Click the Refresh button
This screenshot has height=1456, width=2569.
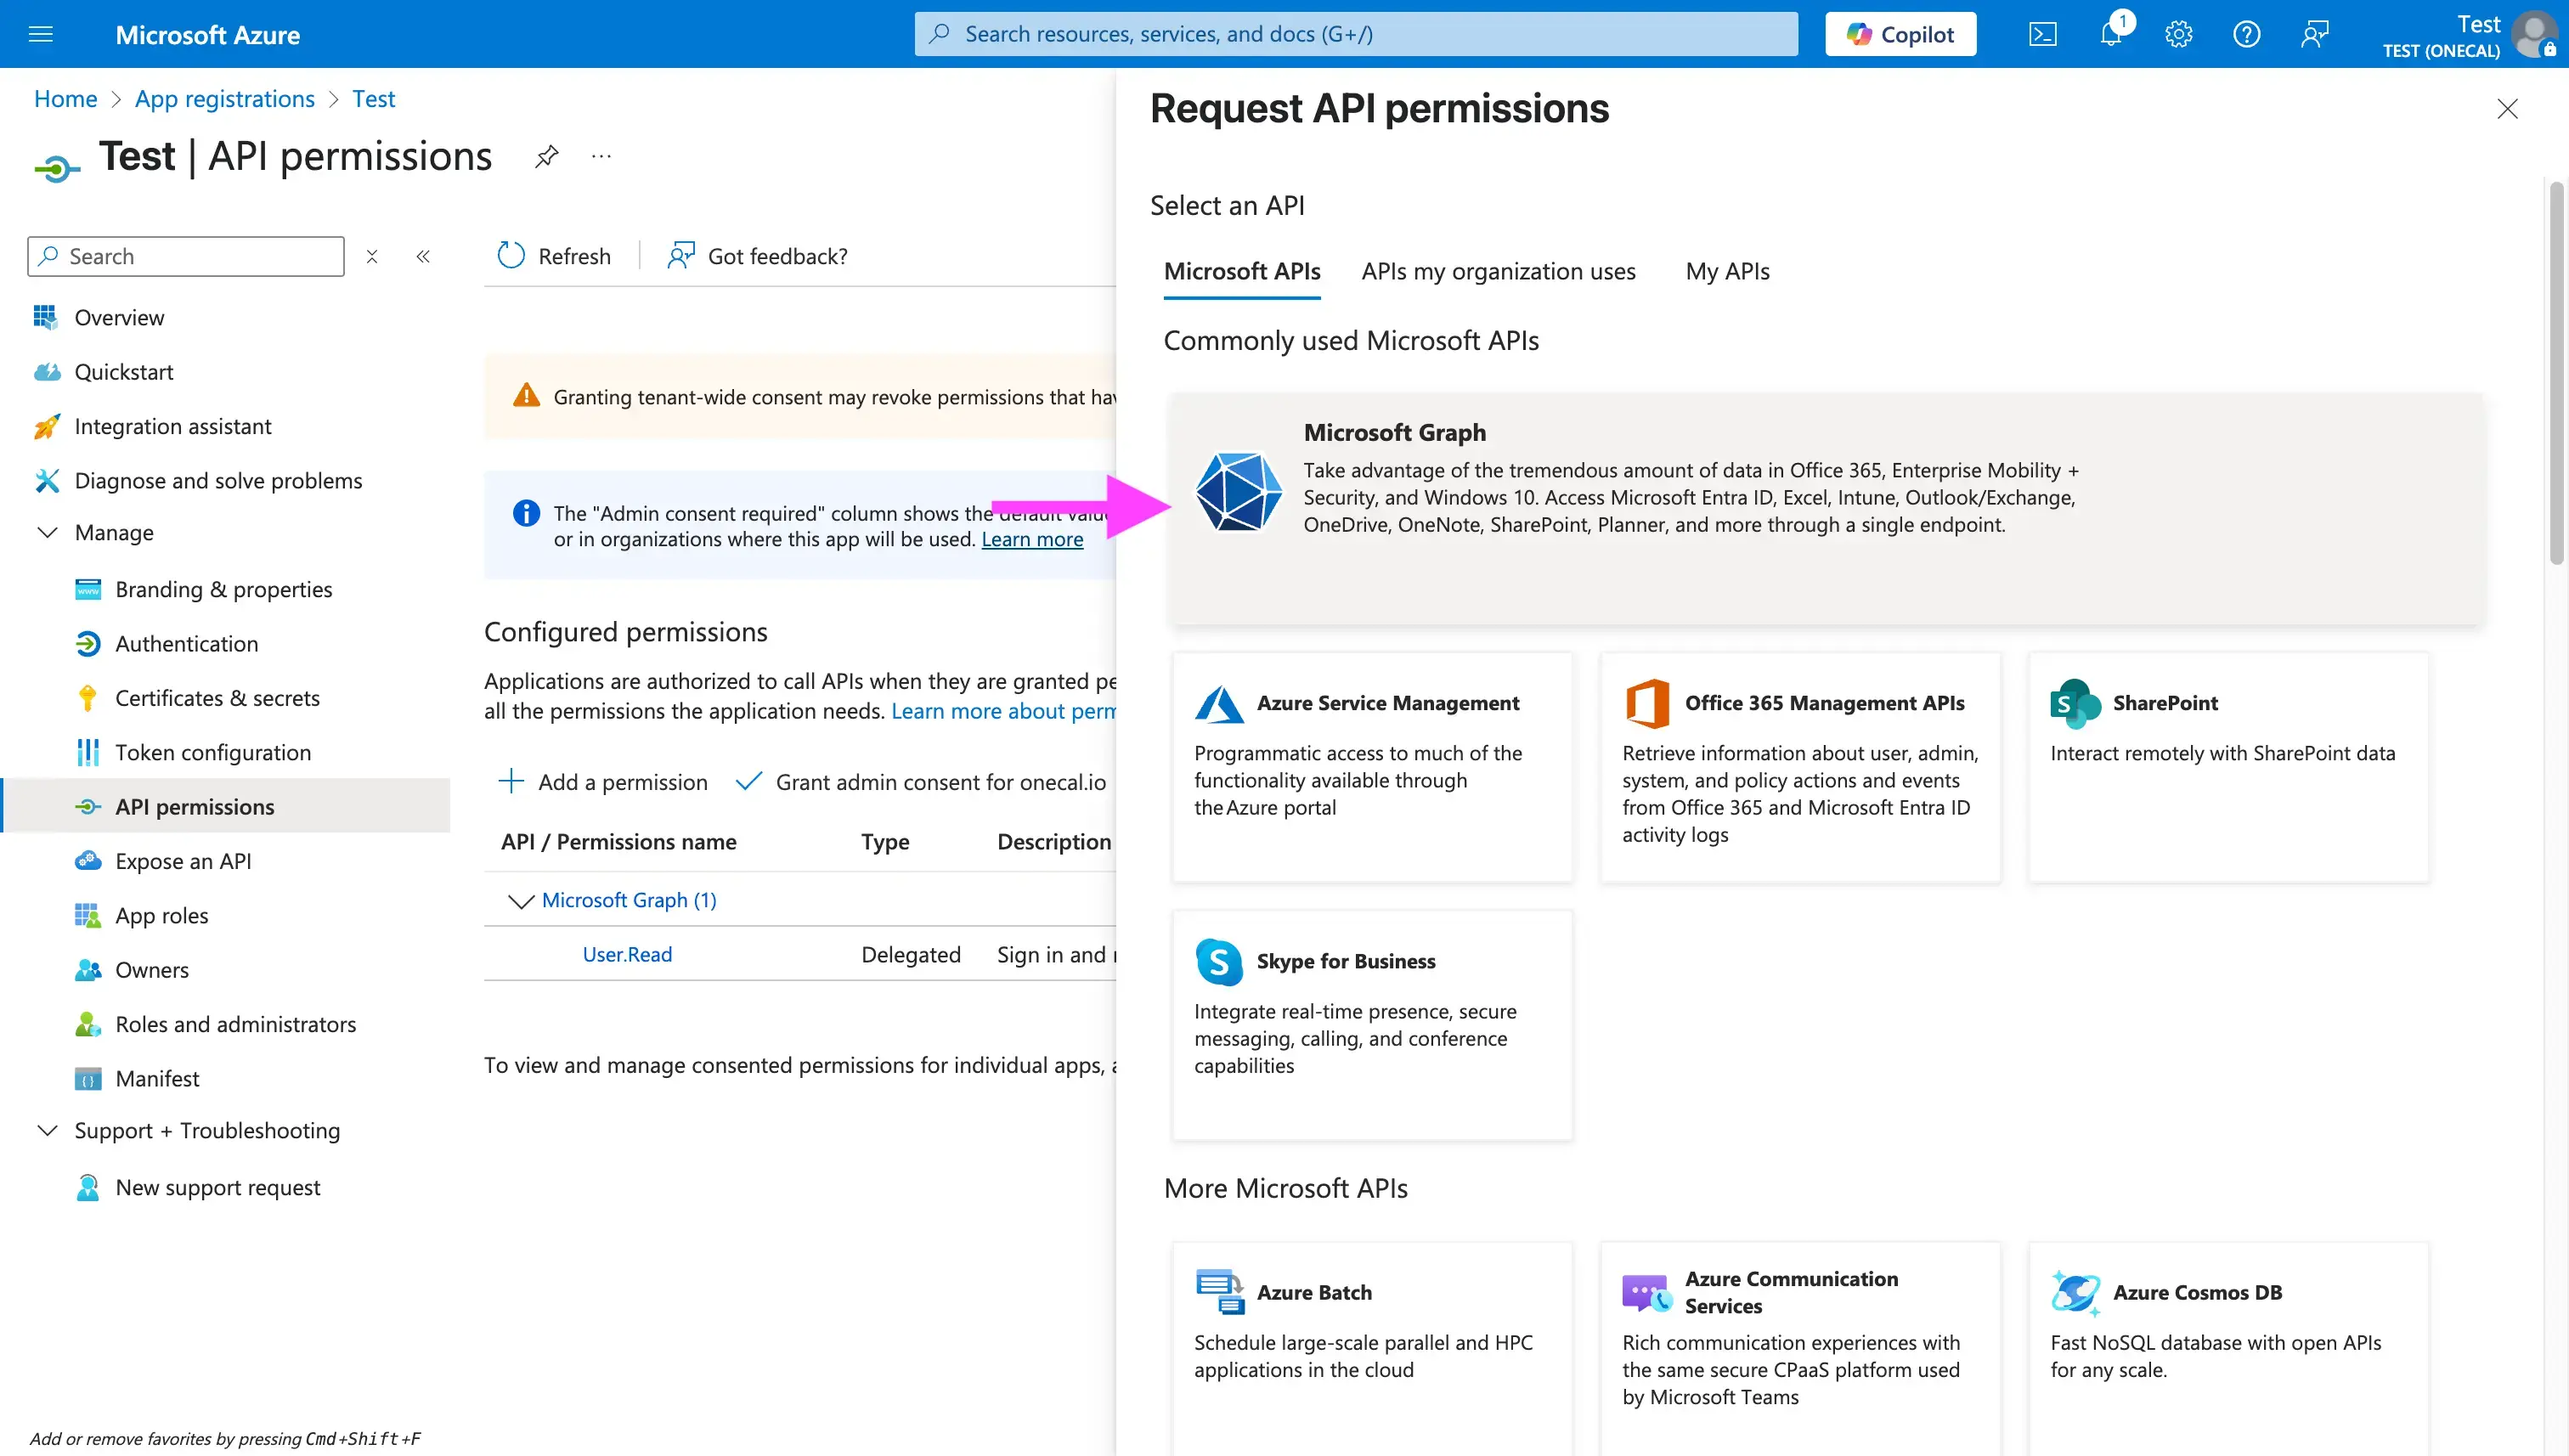[554, 256]
